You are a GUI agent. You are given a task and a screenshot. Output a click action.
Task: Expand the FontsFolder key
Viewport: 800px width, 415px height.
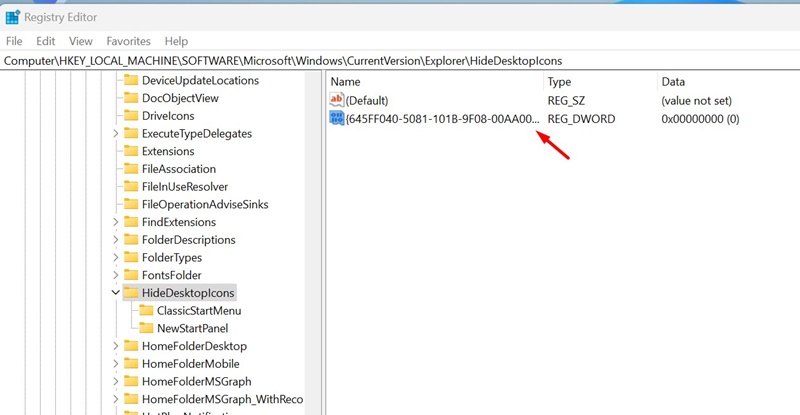coord(115,275)
